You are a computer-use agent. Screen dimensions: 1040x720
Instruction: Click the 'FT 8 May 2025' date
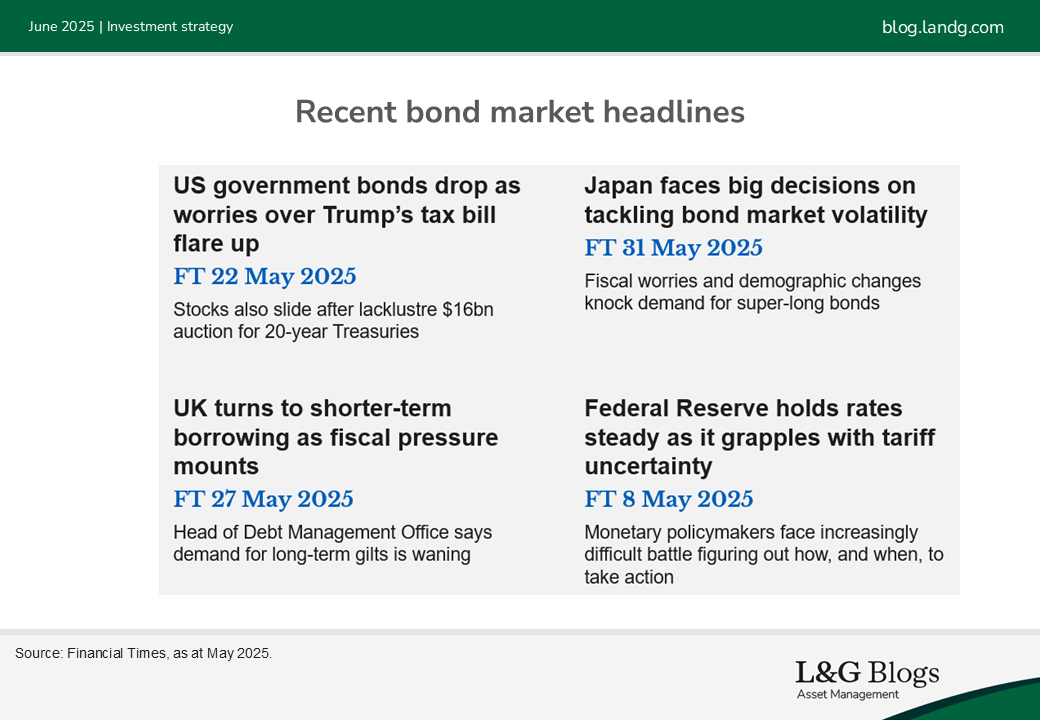(669, 499)
